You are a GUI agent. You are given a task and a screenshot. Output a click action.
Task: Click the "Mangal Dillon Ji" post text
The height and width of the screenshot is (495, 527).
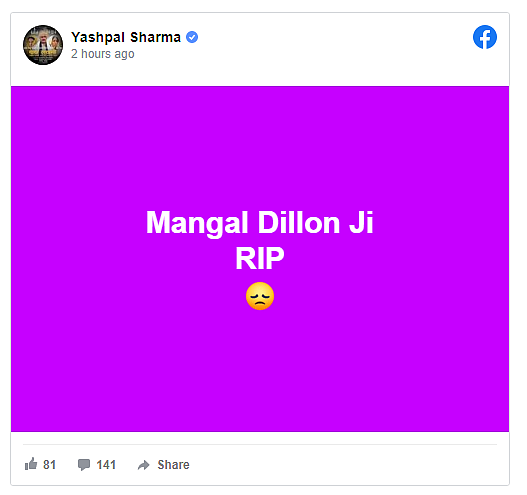pyautogui.click(x=259, y=222)
